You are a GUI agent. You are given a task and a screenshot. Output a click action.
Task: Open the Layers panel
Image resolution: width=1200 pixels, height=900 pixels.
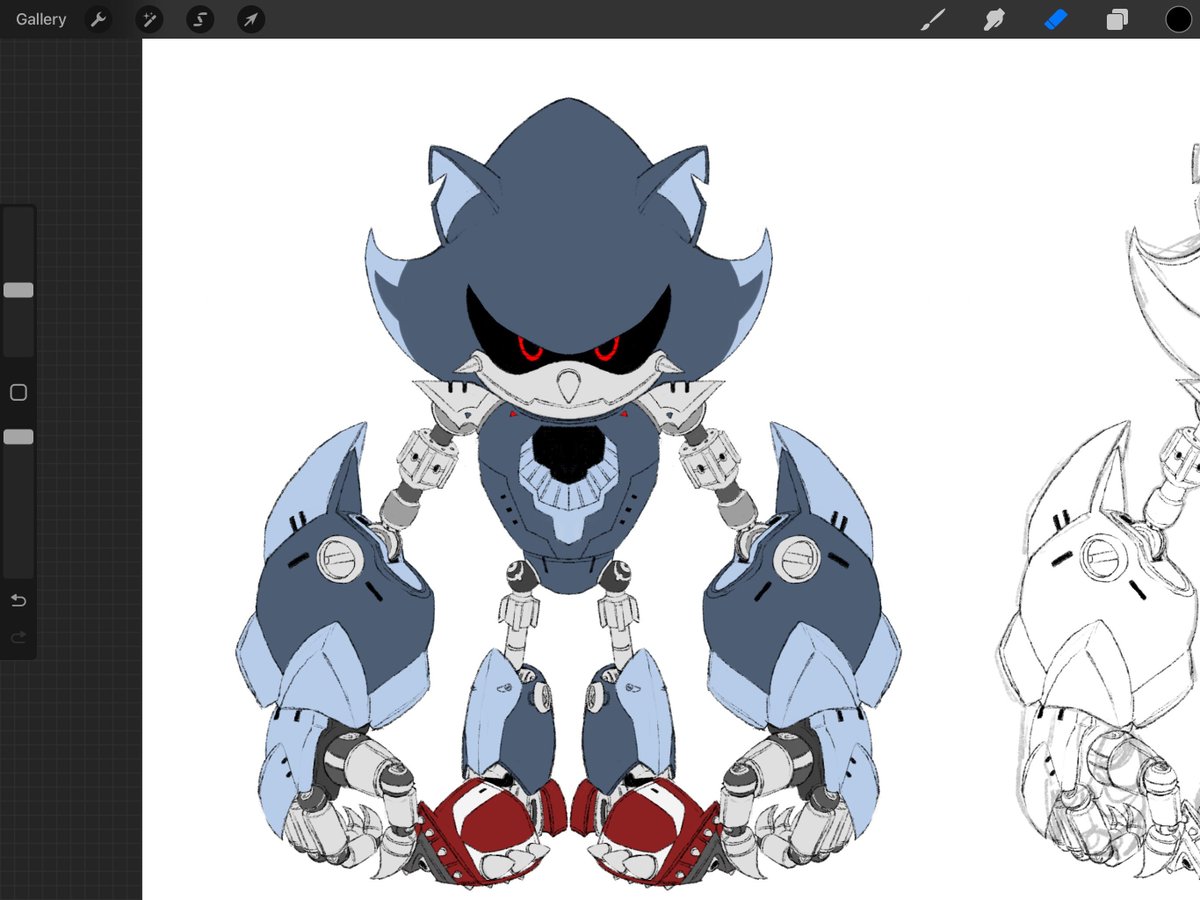pos(1117,19)
